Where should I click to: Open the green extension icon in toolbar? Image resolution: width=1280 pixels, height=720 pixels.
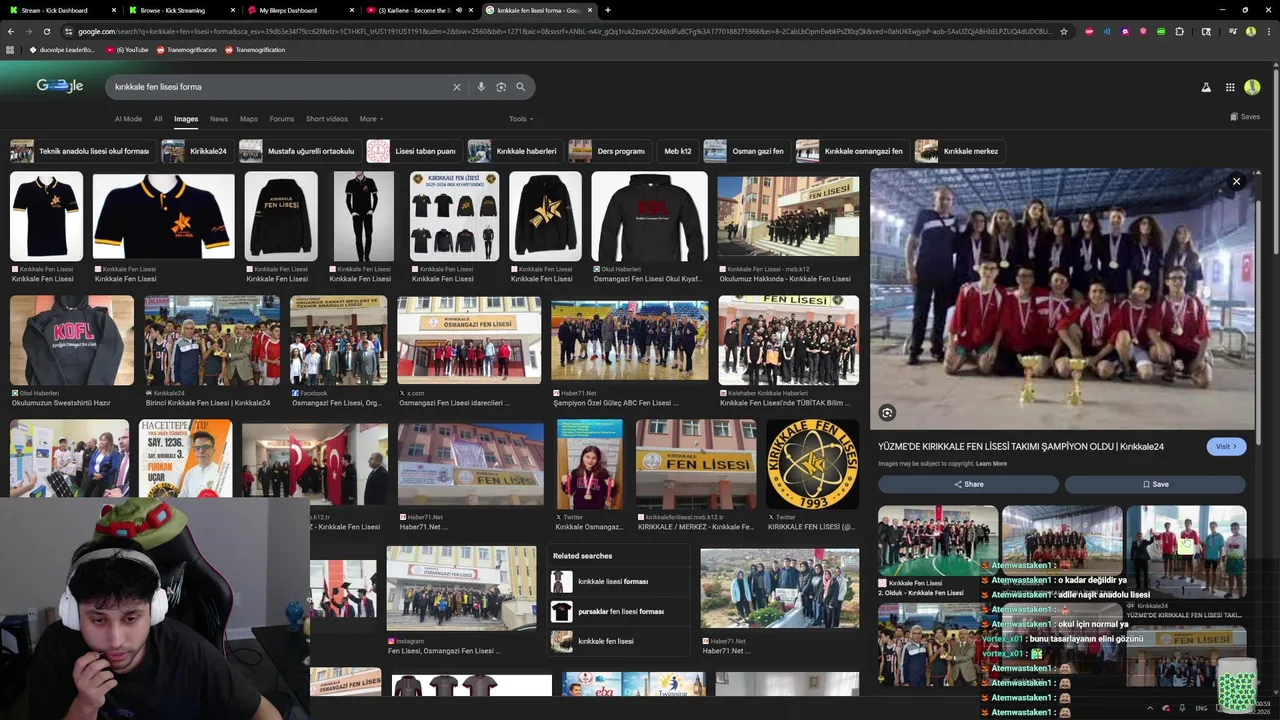(1161, 31)
